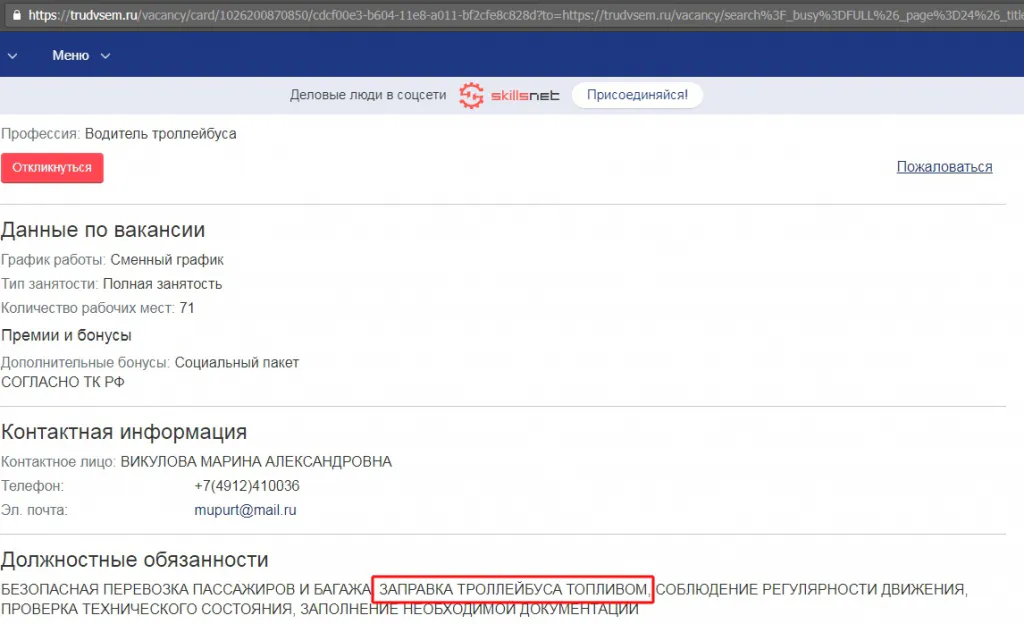Click the Телефон: label
Image resolution: width=1024 pixels, height=624 pixels.
pyautogui.click(x=33, y=486)
